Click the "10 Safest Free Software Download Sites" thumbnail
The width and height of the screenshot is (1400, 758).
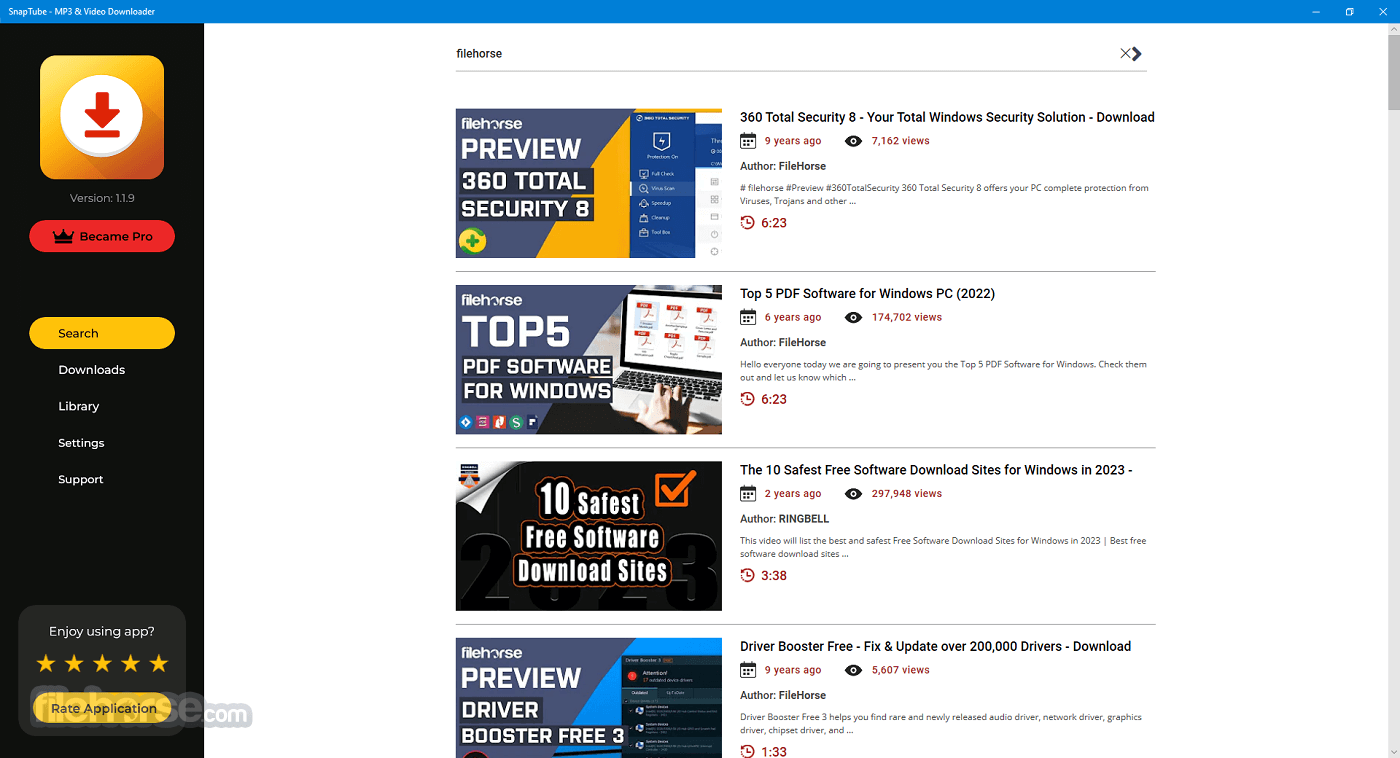pos(588,535)
